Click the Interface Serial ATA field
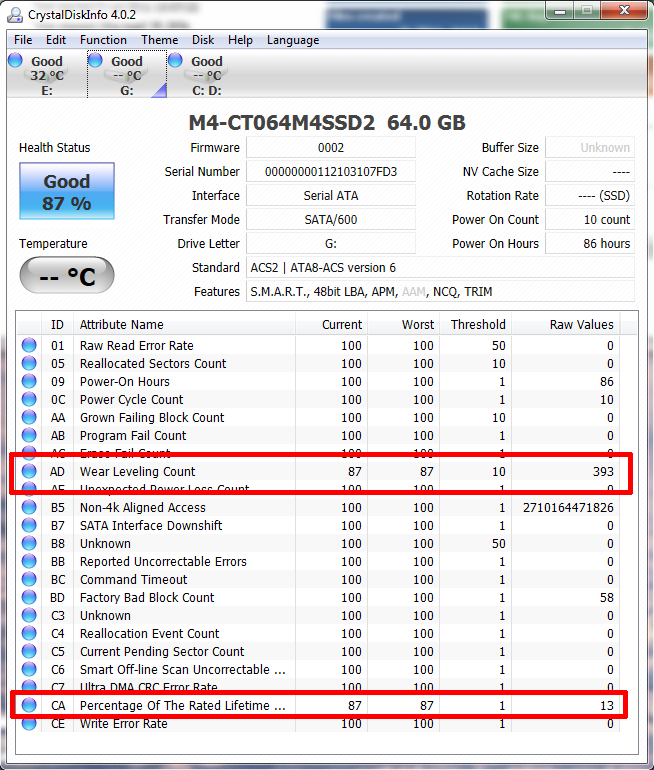 point(331,196)
